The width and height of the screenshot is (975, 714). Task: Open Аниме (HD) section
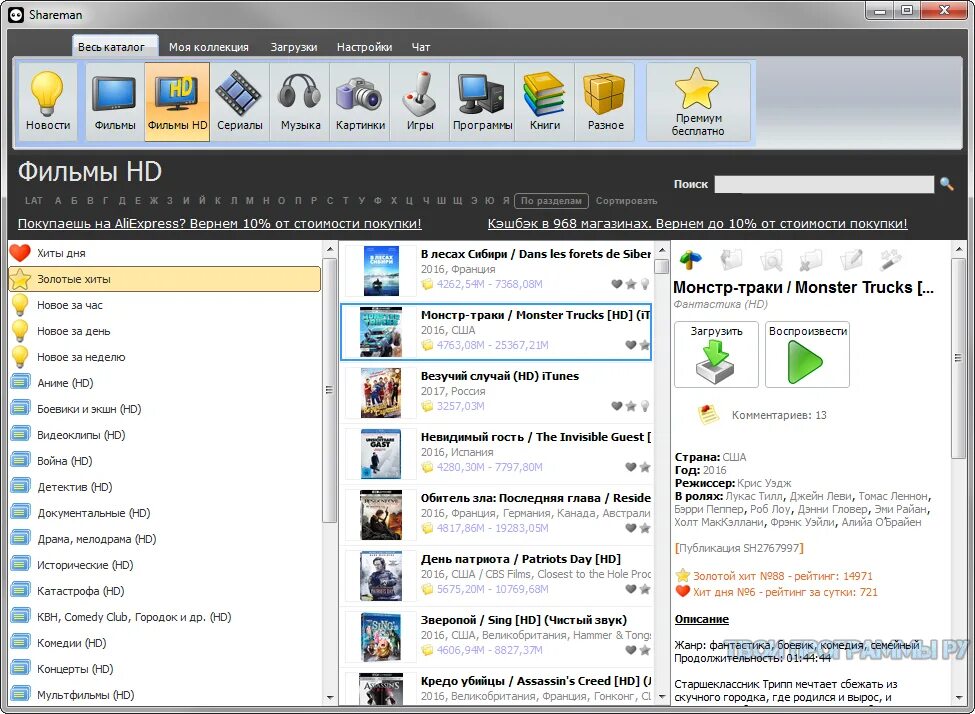tap(164, 383)
